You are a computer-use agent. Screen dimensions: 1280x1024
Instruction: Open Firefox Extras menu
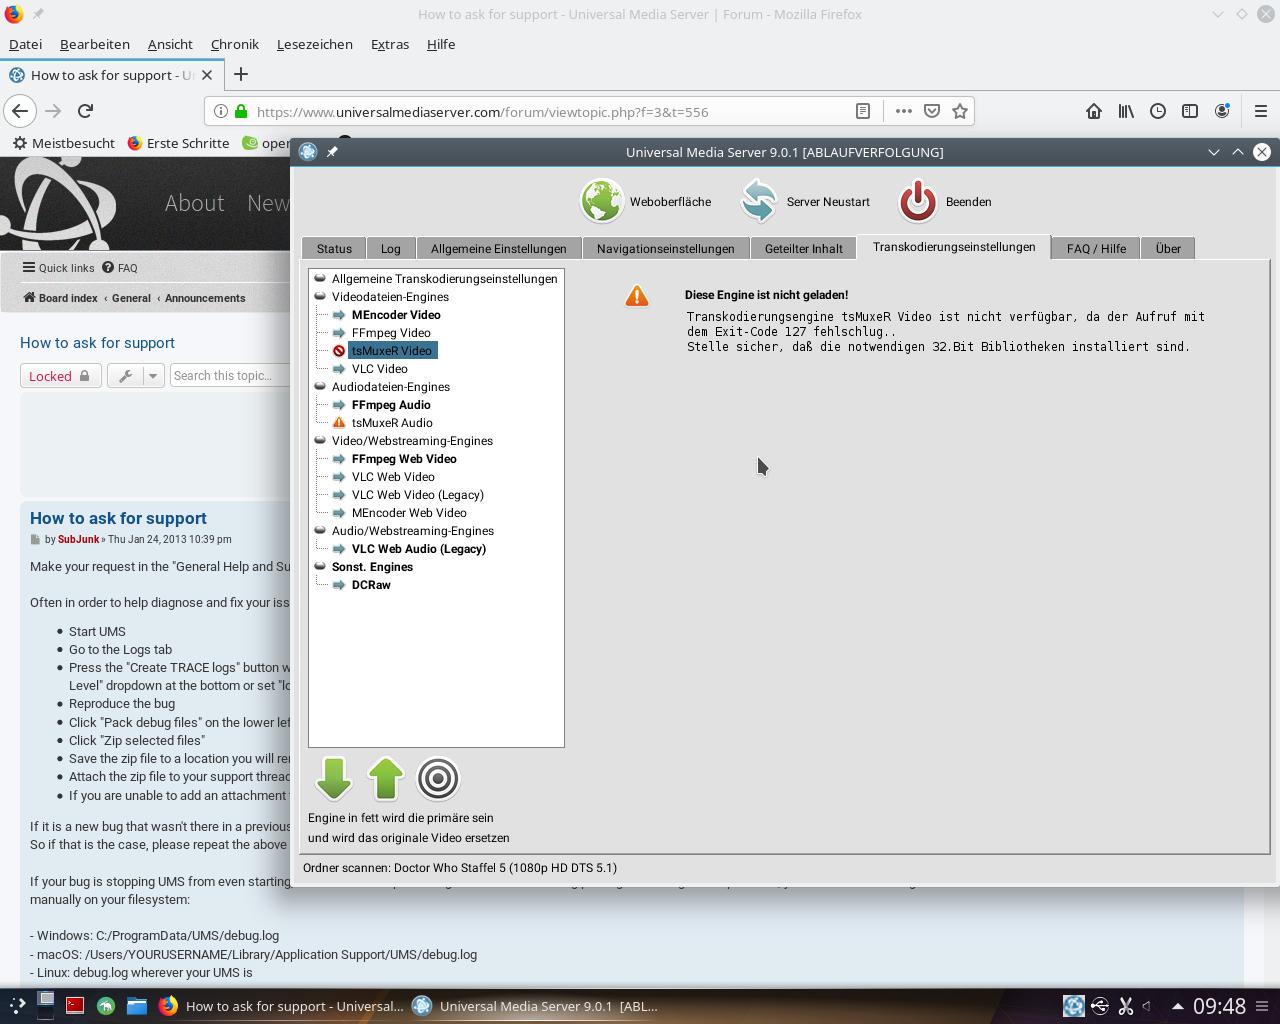click(x=390, y=44)
